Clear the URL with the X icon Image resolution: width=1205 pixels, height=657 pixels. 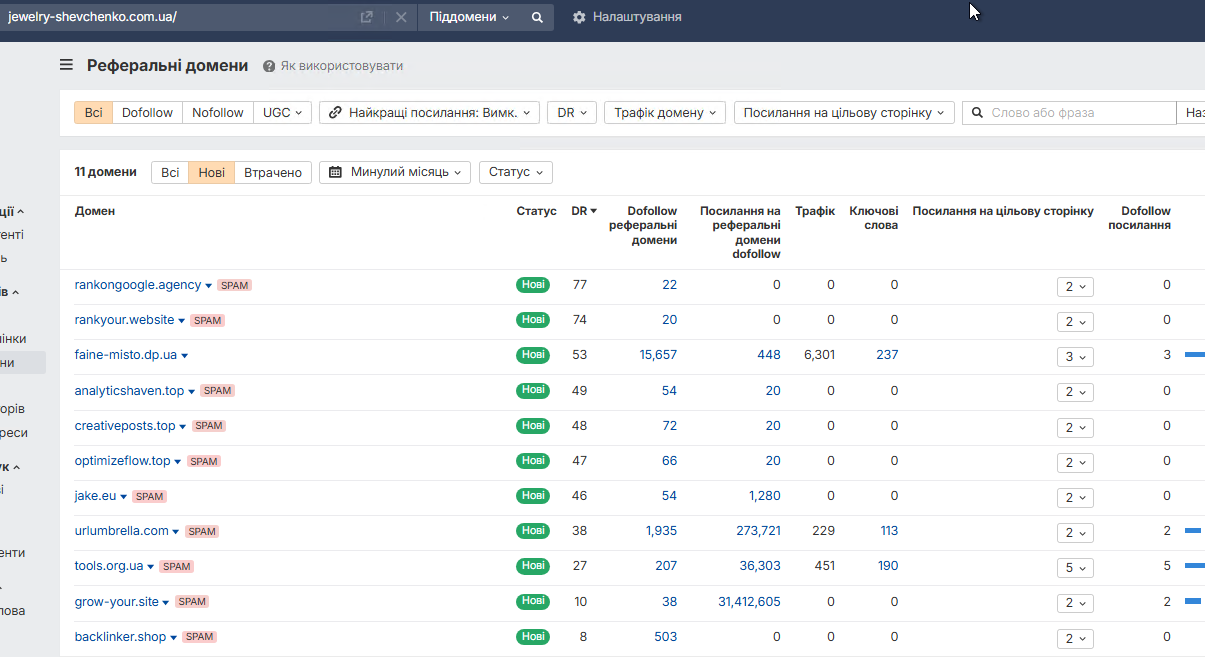(x=400, y=17)
